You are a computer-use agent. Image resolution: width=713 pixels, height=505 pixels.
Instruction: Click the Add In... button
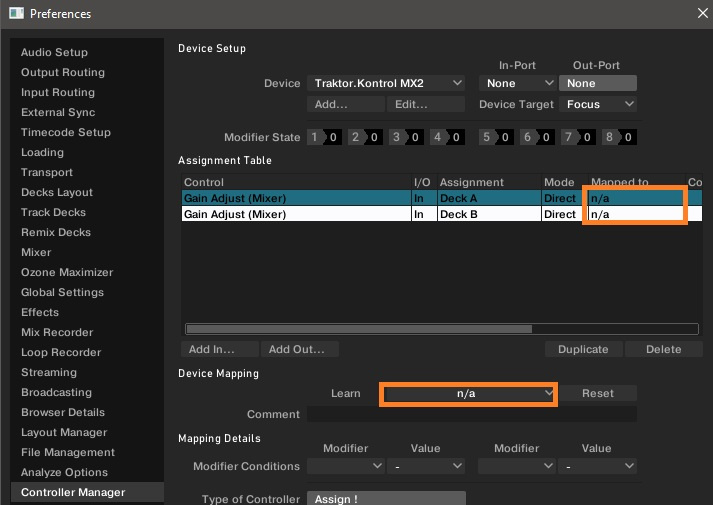[x=211, y=350]
